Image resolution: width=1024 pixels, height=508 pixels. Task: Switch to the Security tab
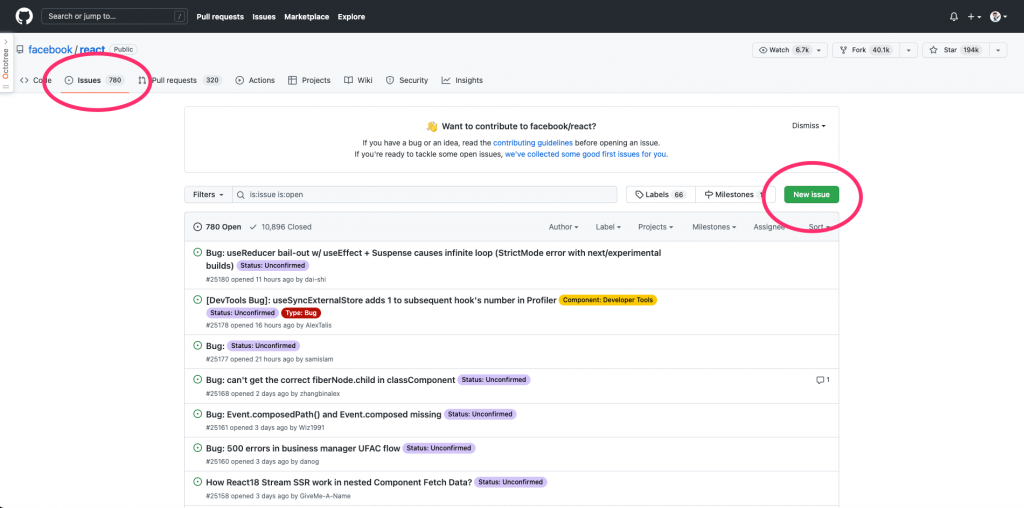tap(407, 80)
